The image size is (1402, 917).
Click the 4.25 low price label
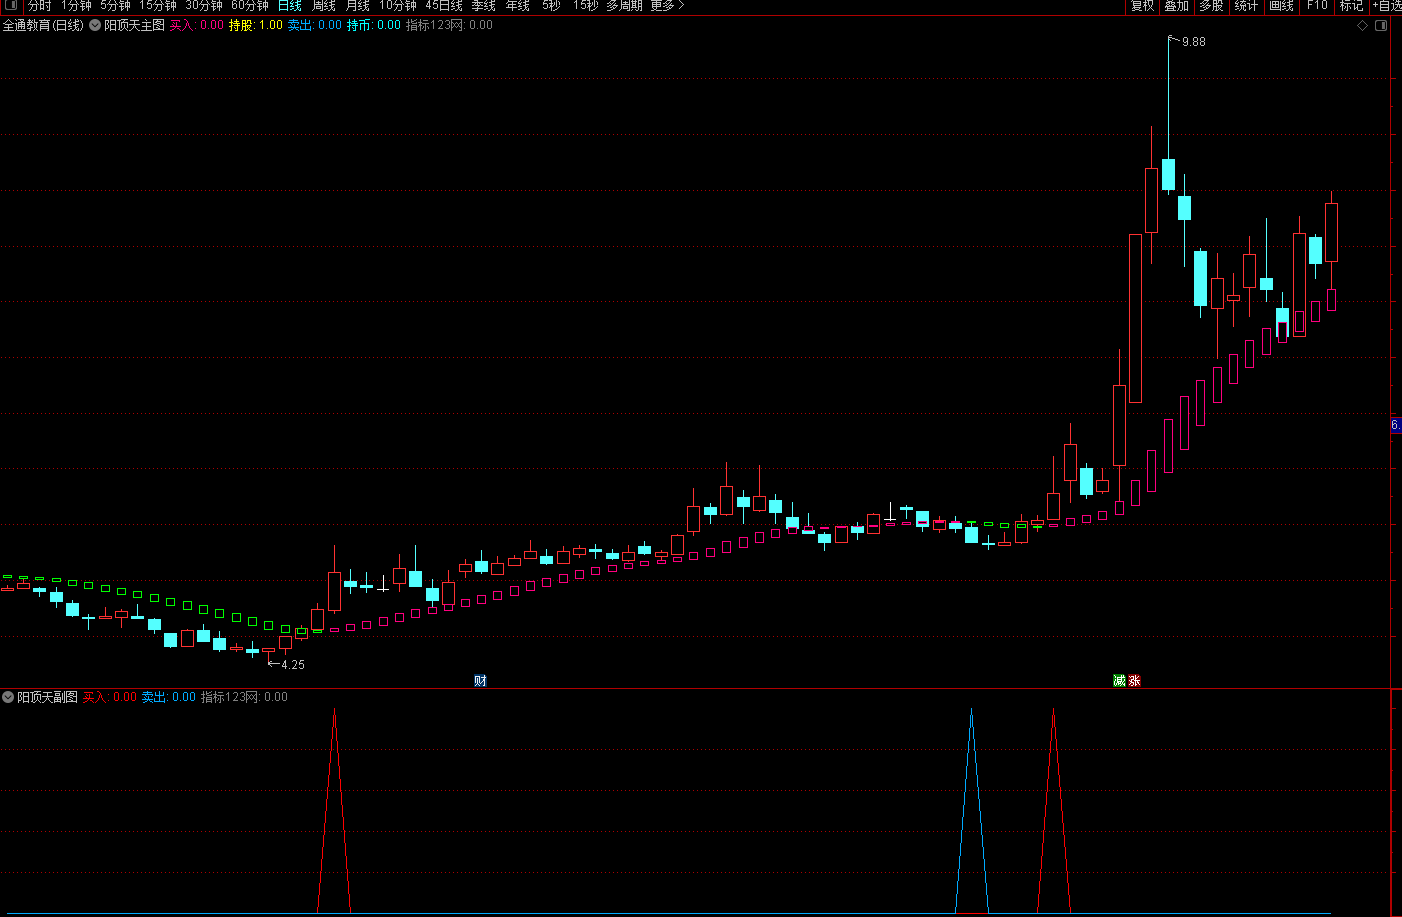pos(293,665)
